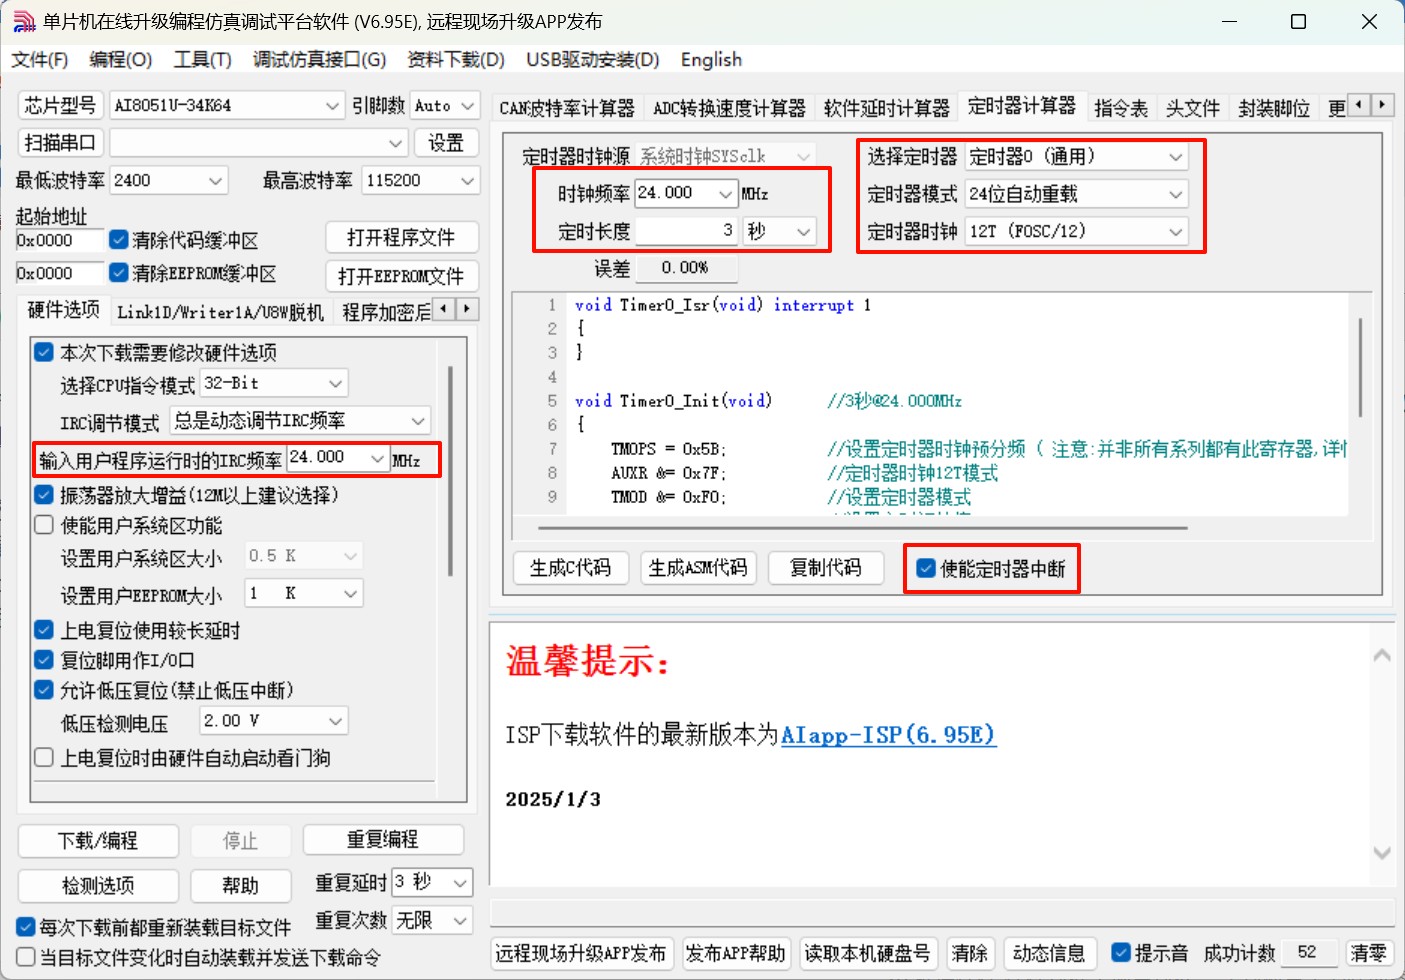Click the app logo icon in title bar
Screen dimensions: 1405x980
pyautogui.click(x=24, y=22)
